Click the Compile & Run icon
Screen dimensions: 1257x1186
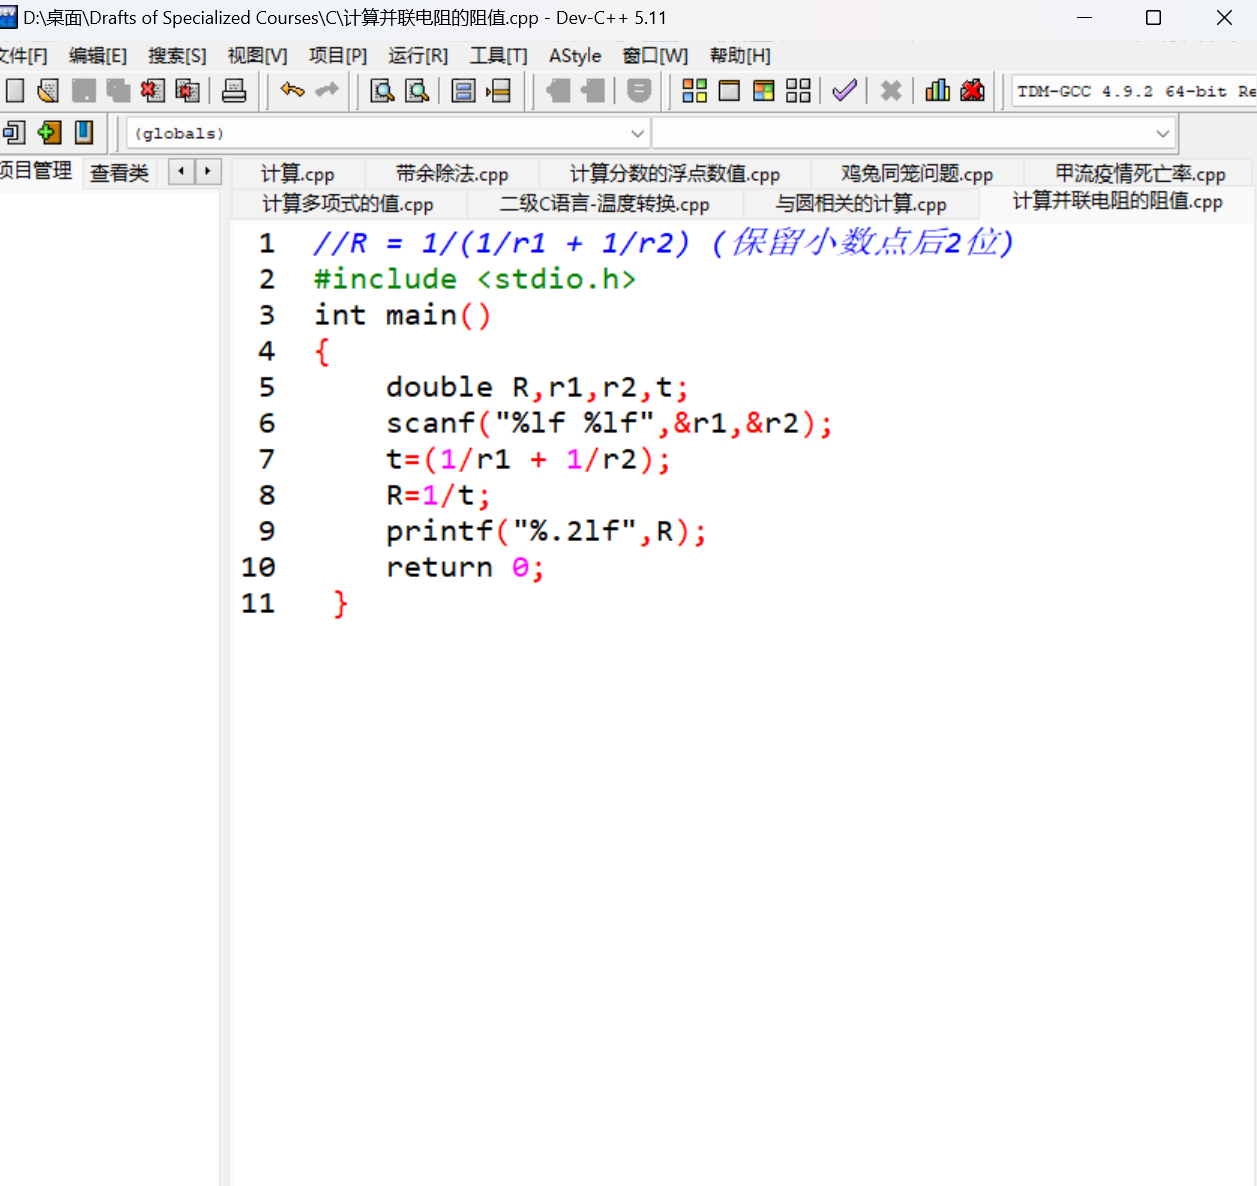[x=764, y=91]
